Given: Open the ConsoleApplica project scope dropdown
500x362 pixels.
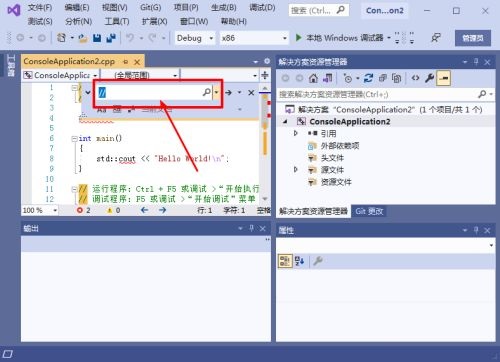Looking at the screenshot, I should [x=60, y=75].
